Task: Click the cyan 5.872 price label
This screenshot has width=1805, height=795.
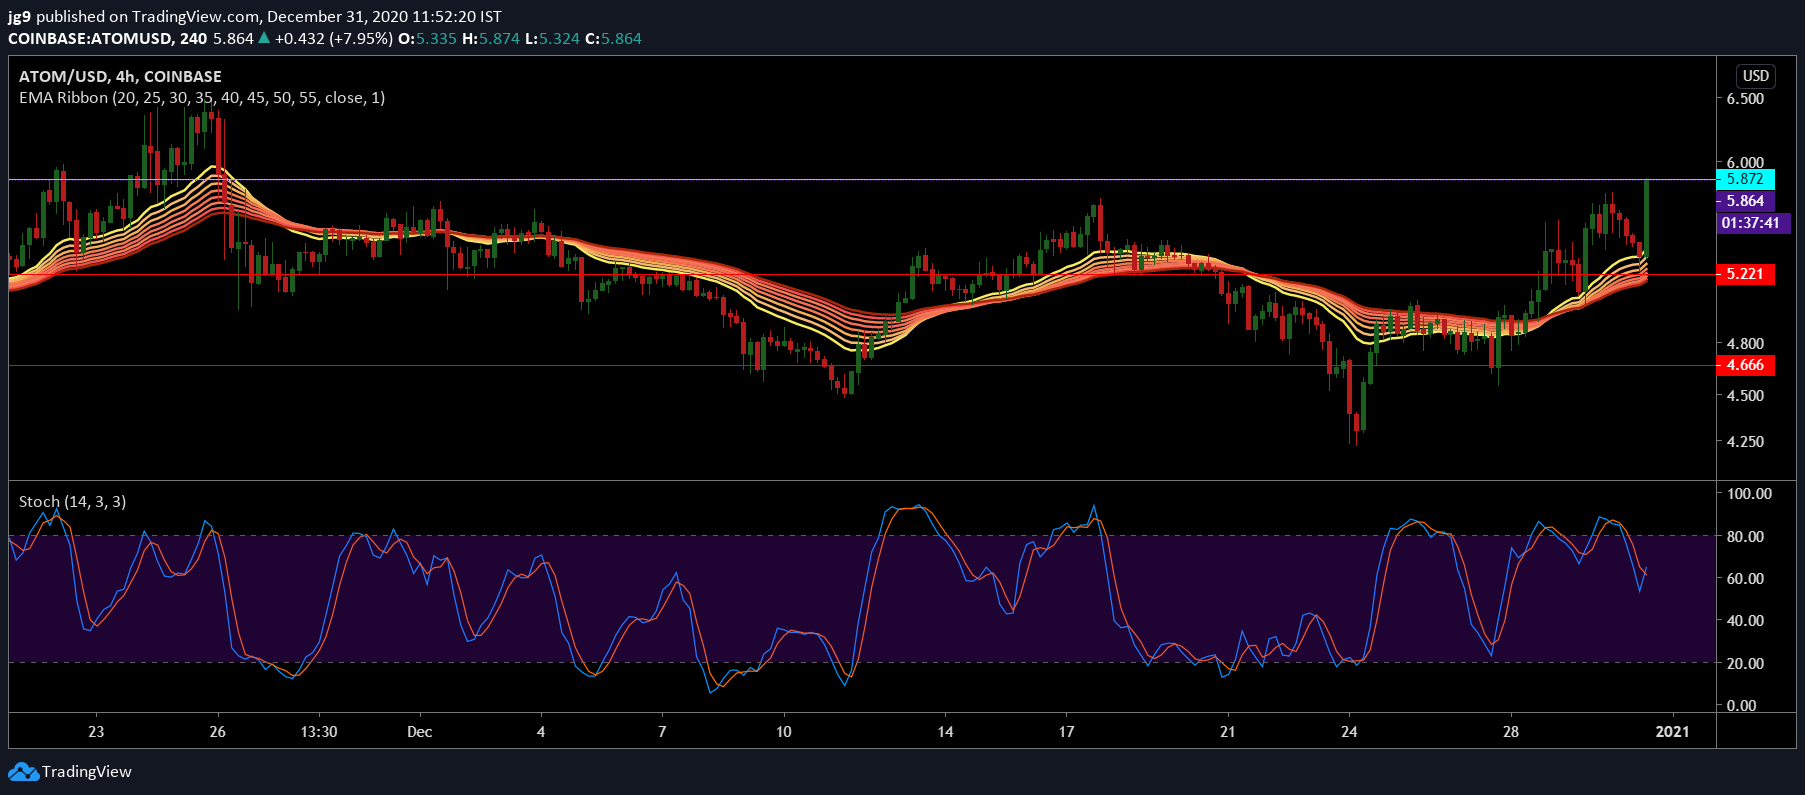Action: tap(1745, 179)
